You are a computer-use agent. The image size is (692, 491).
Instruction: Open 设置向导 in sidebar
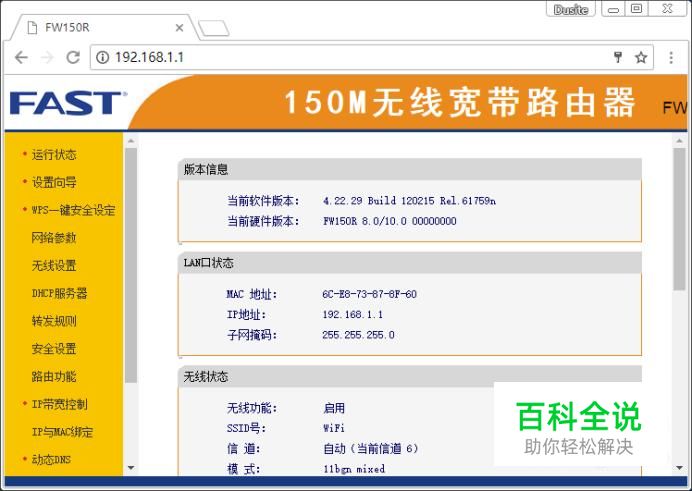point(54,182)
